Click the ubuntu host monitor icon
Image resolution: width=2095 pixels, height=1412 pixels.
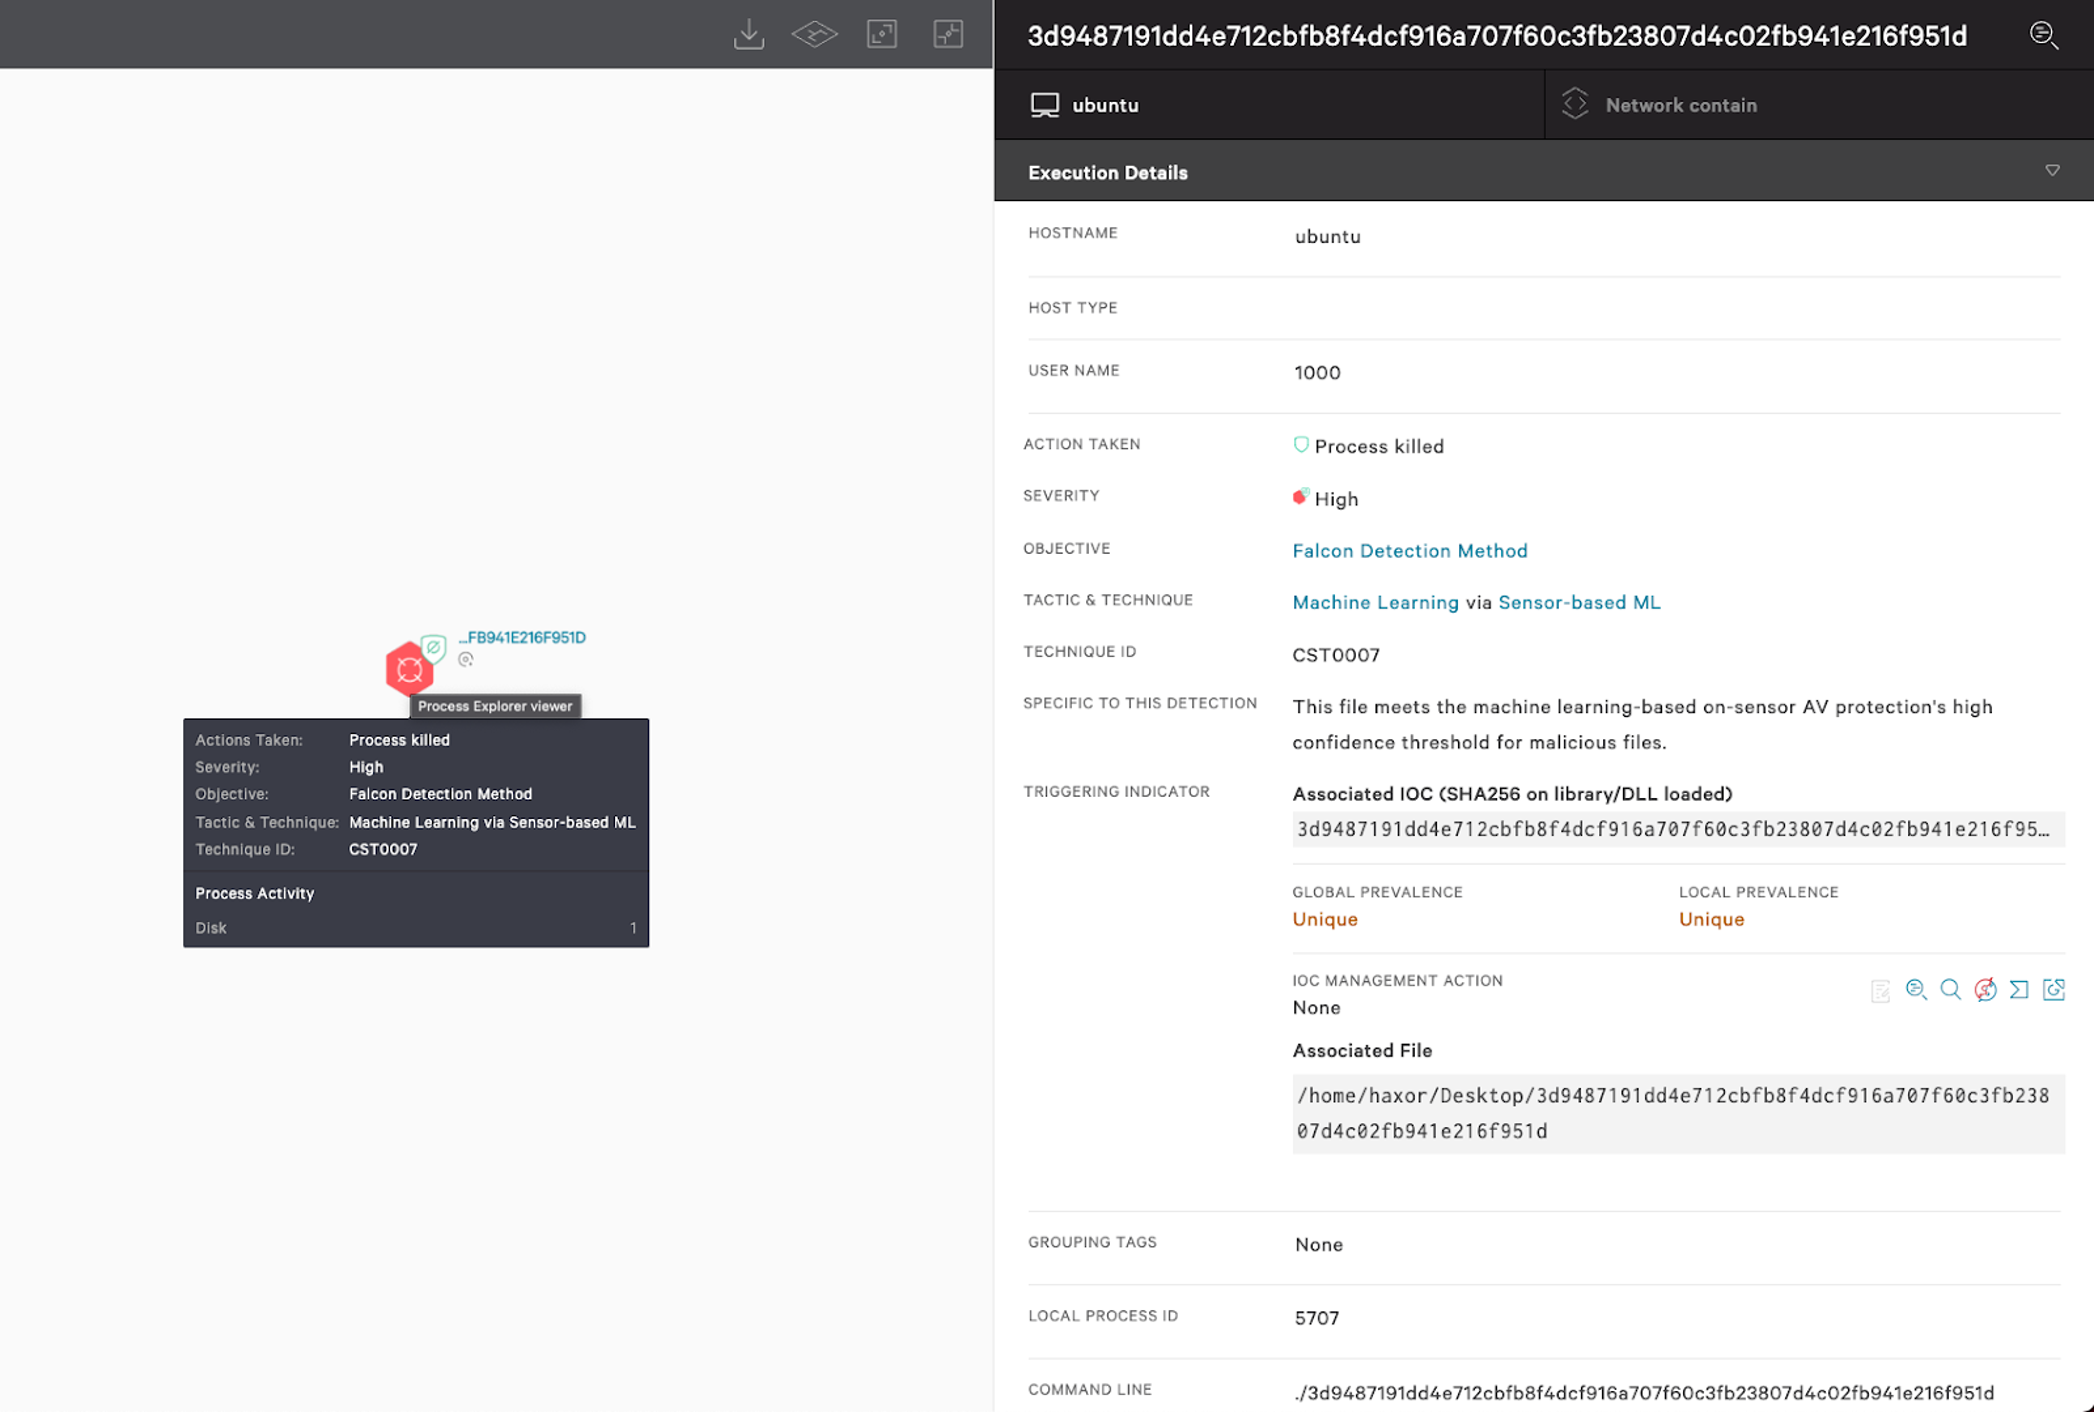pos(1044,105)
